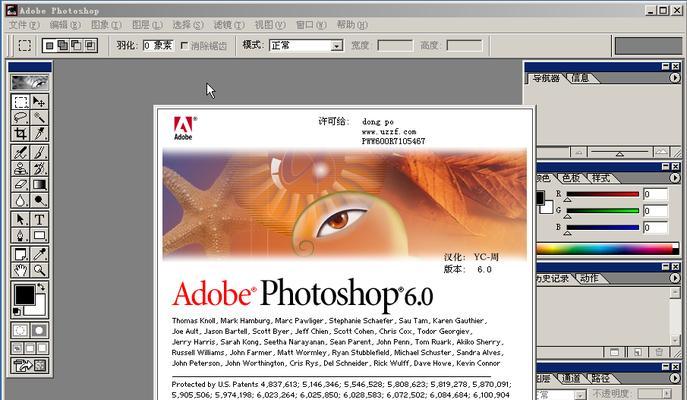
Task: Select the Gradient tool
Action: 39,184
